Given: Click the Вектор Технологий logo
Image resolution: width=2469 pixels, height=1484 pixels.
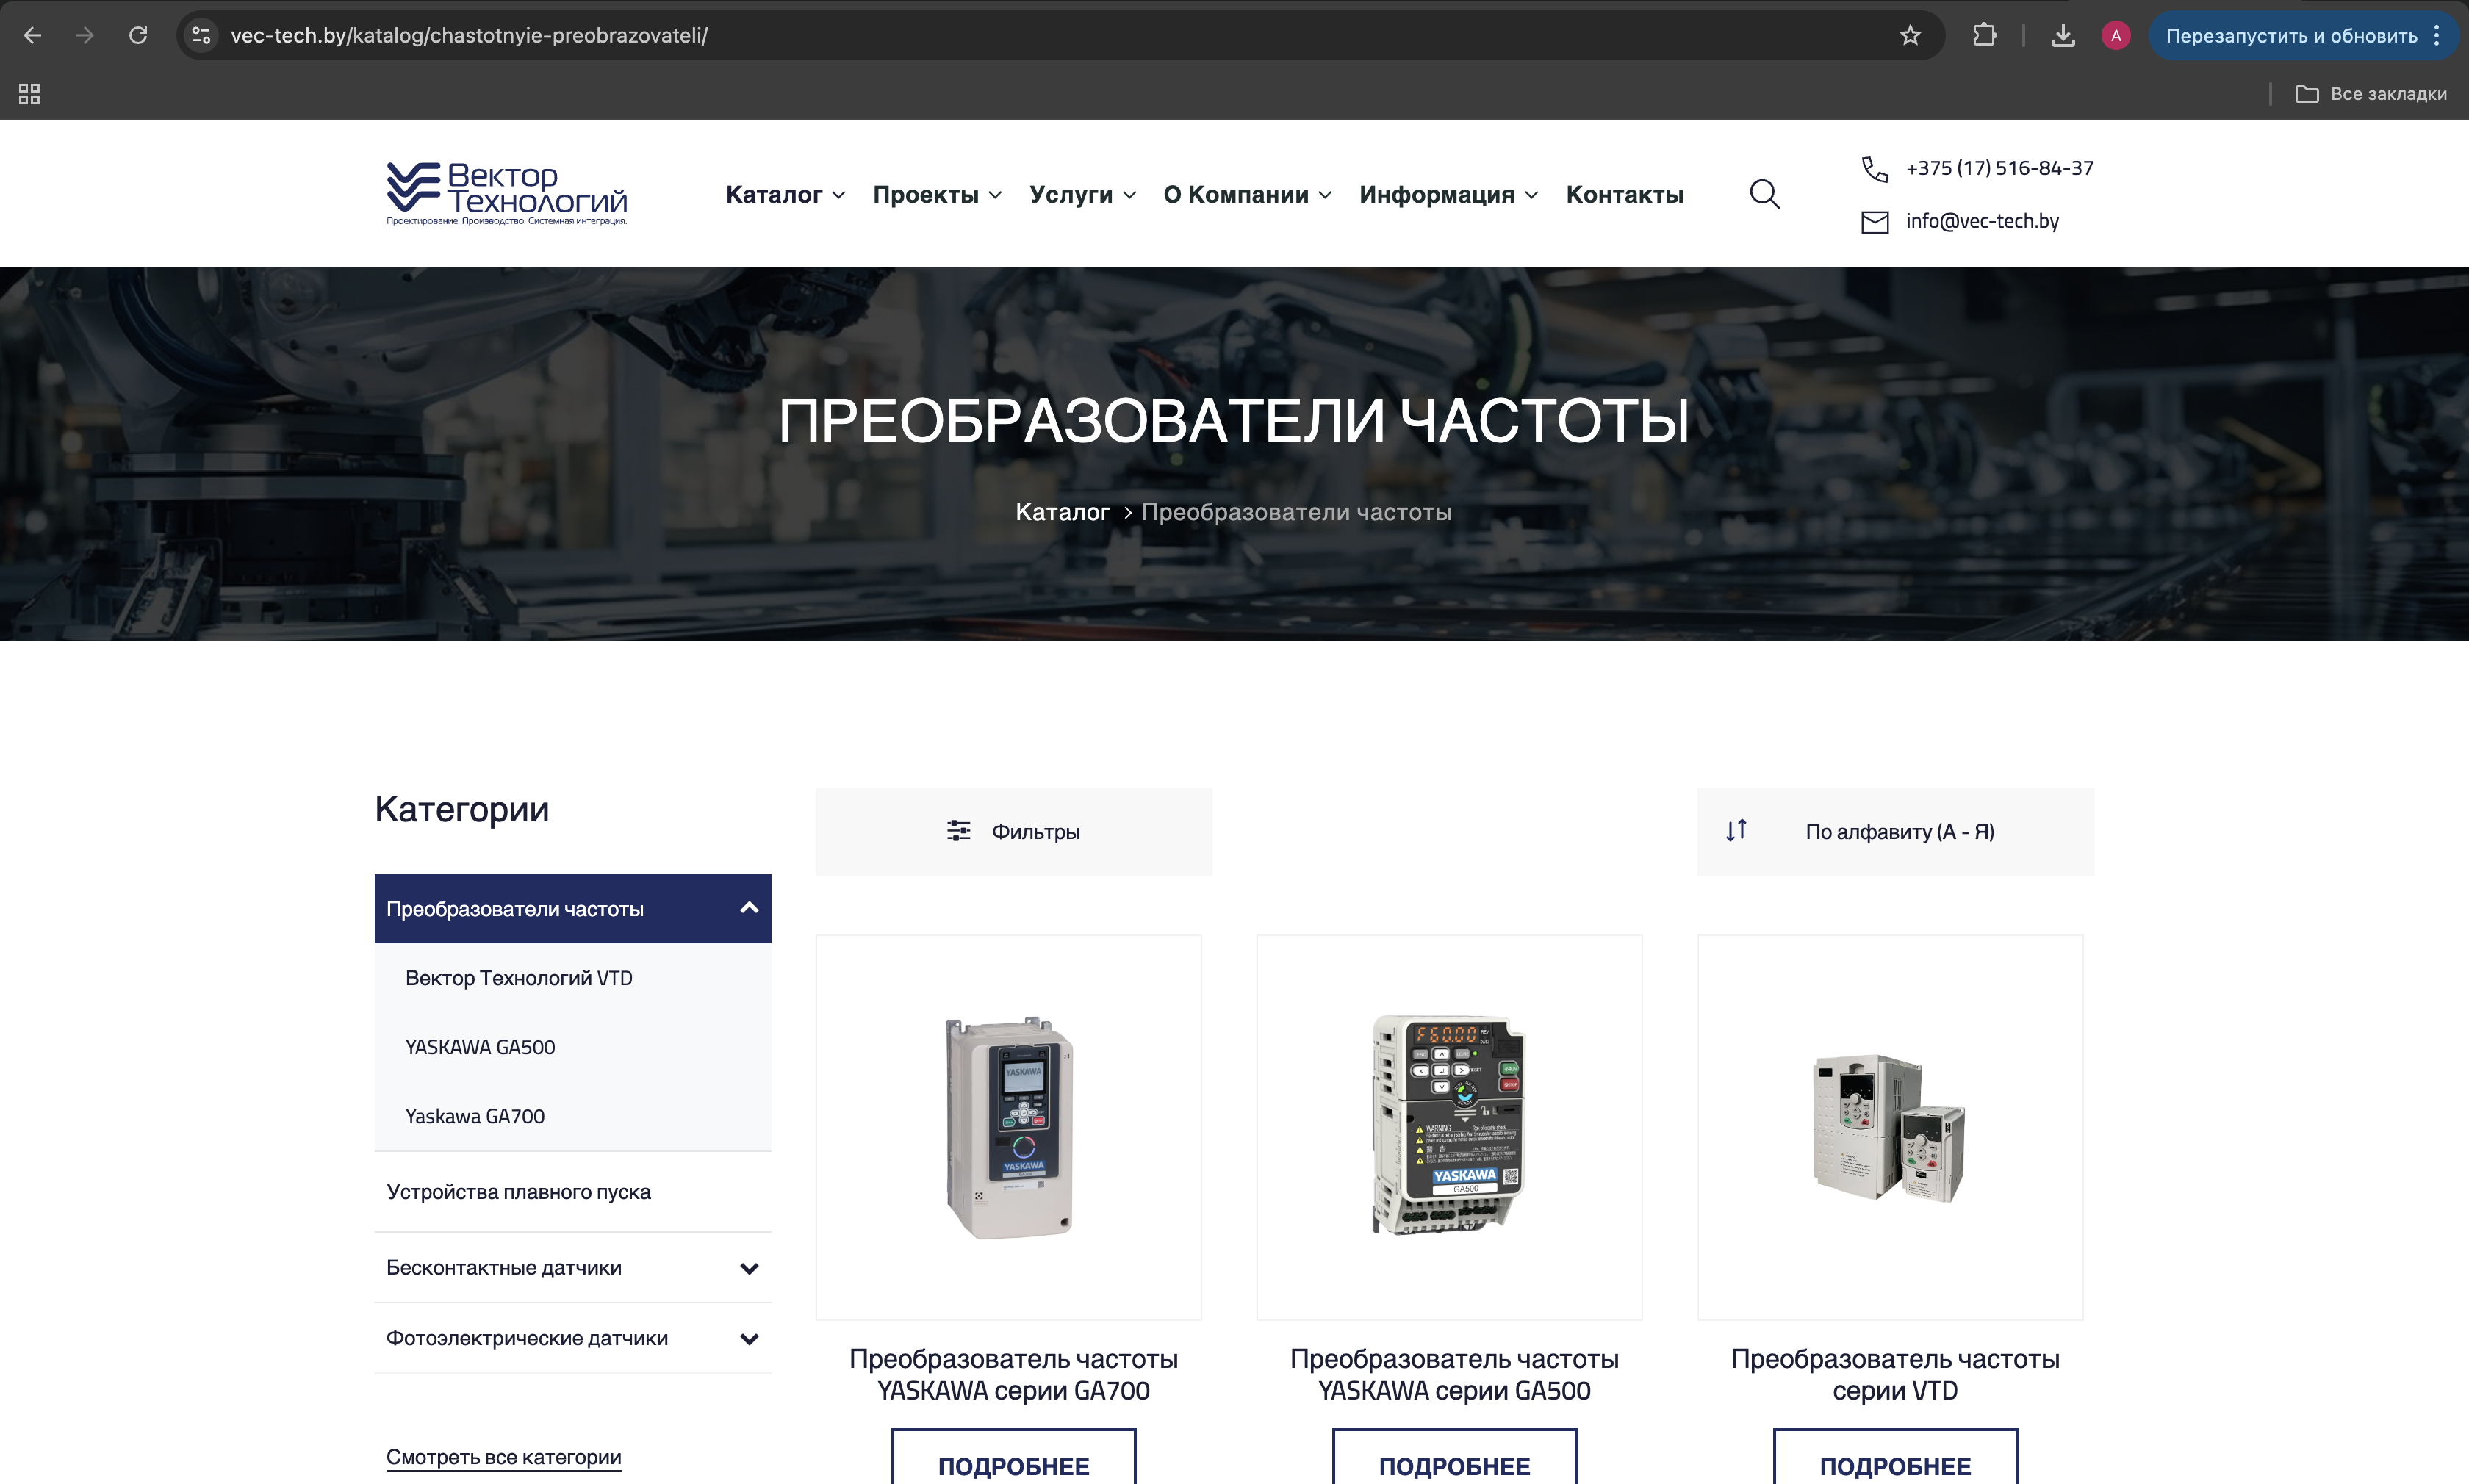Looking at the screenshot, I should pos(507,193).
